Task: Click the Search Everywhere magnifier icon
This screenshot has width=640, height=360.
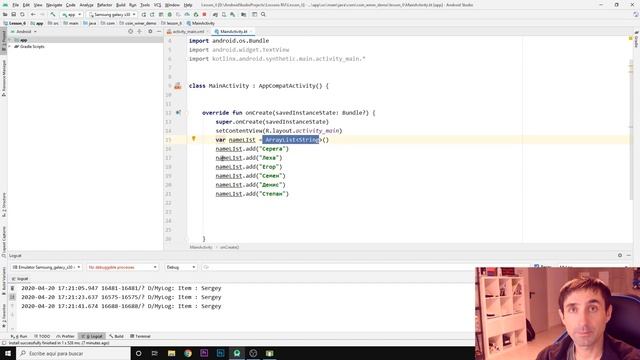Action: point(263,14)
